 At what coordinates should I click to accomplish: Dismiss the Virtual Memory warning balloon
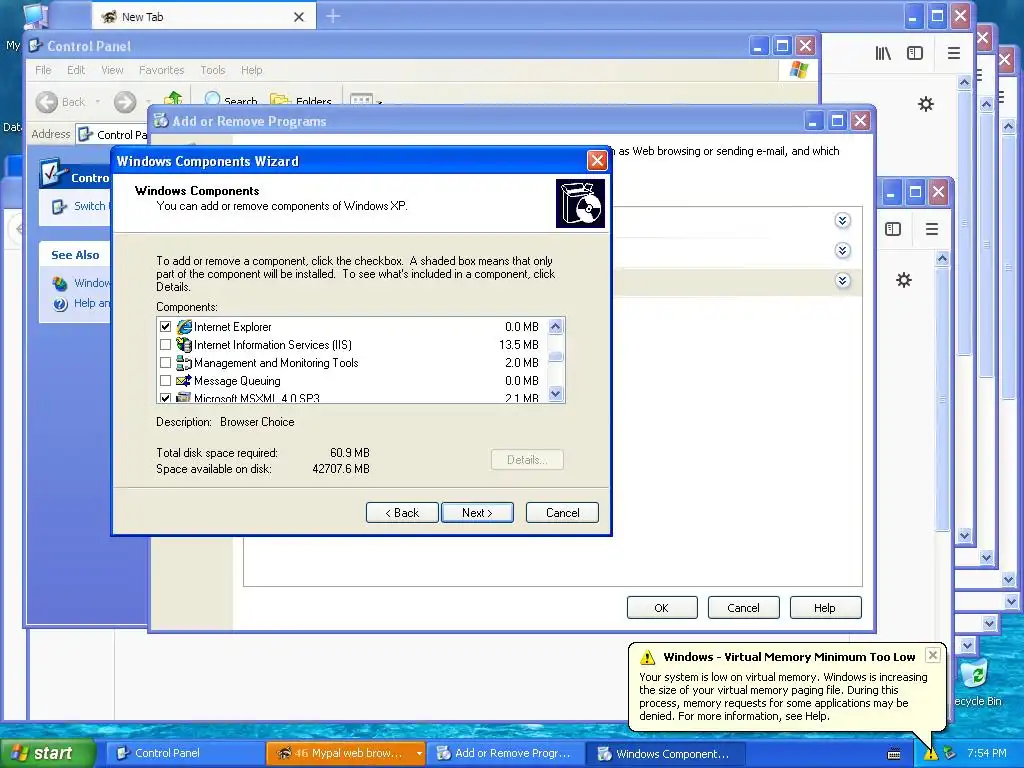933,655
